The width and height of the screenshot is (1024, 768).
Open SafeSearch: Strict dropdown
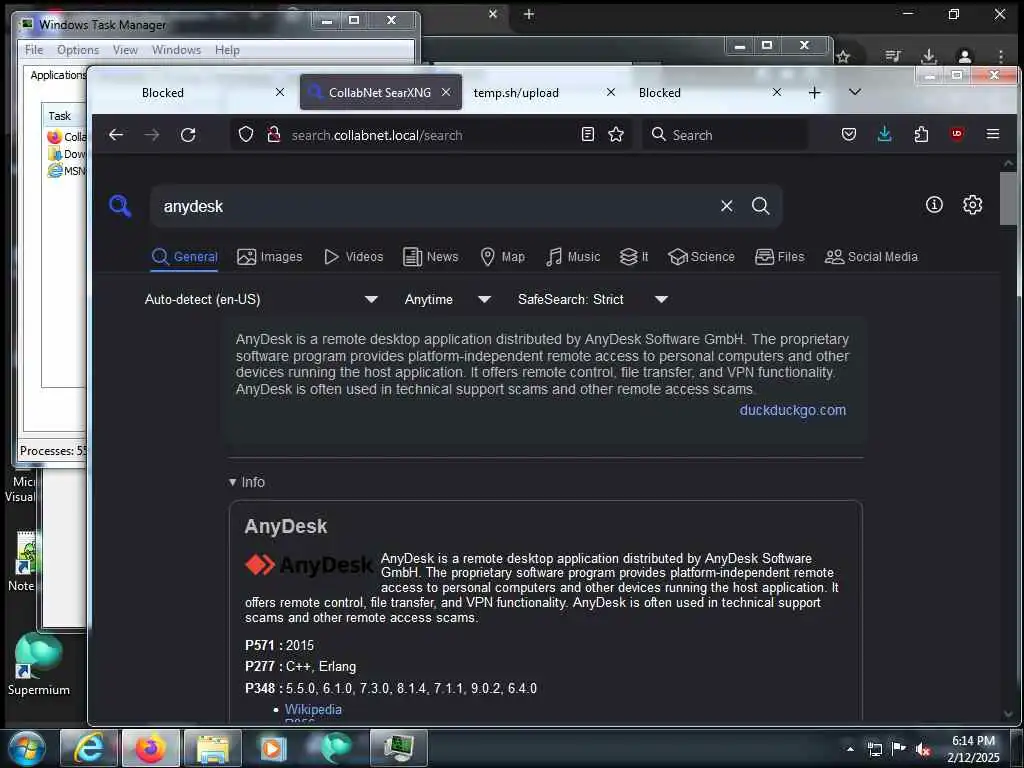click(593, 299)
